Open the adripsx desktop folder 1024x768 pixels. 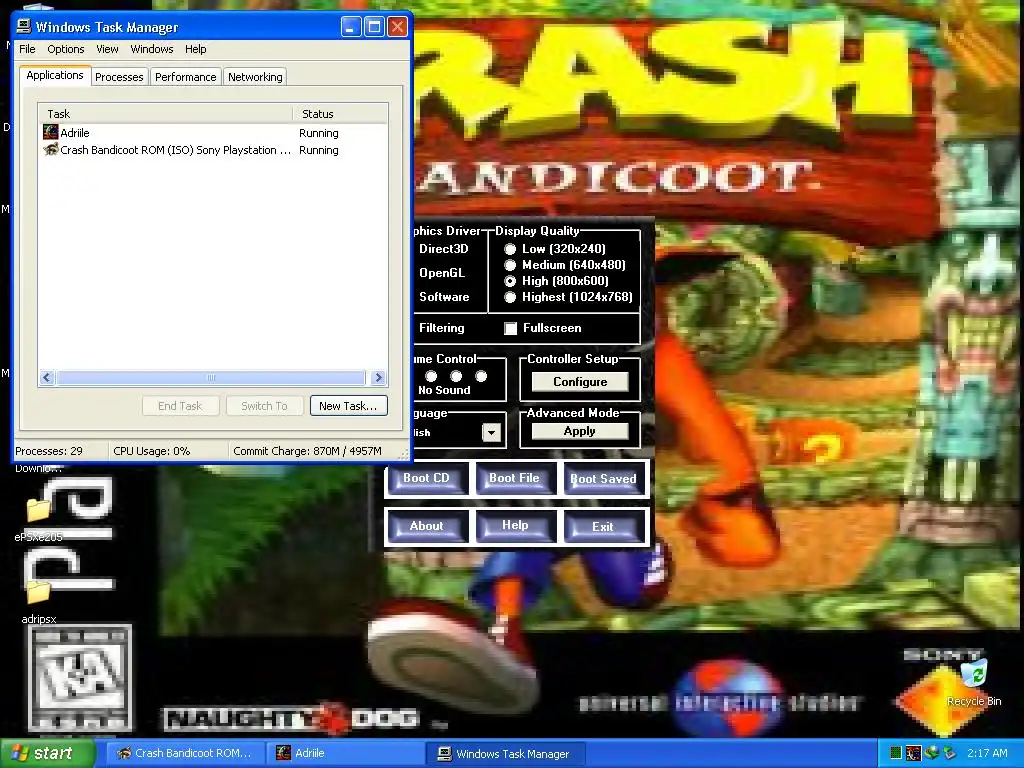tap(39, 601)
